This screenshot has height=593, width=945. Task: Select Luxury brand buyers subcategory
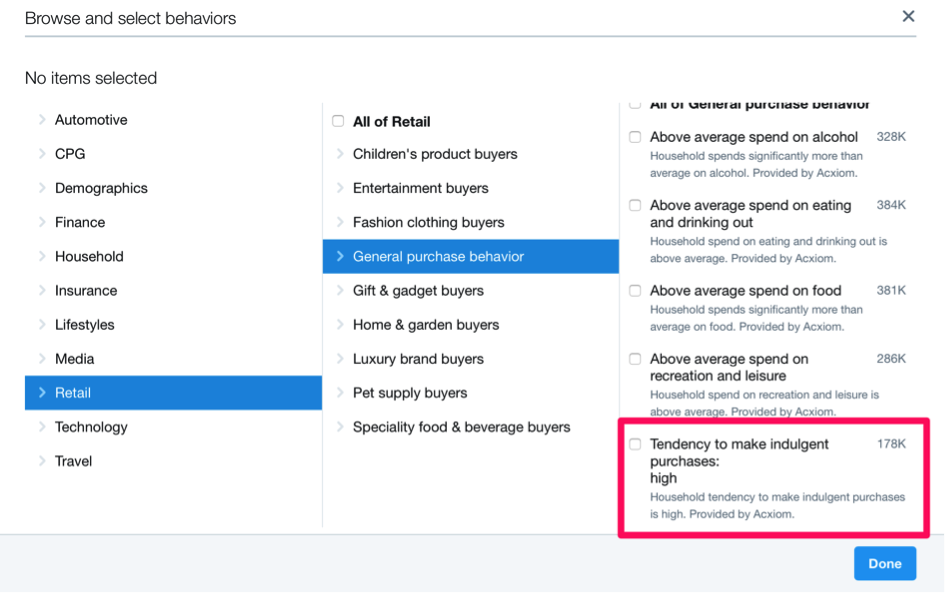(x=418, y=359)
